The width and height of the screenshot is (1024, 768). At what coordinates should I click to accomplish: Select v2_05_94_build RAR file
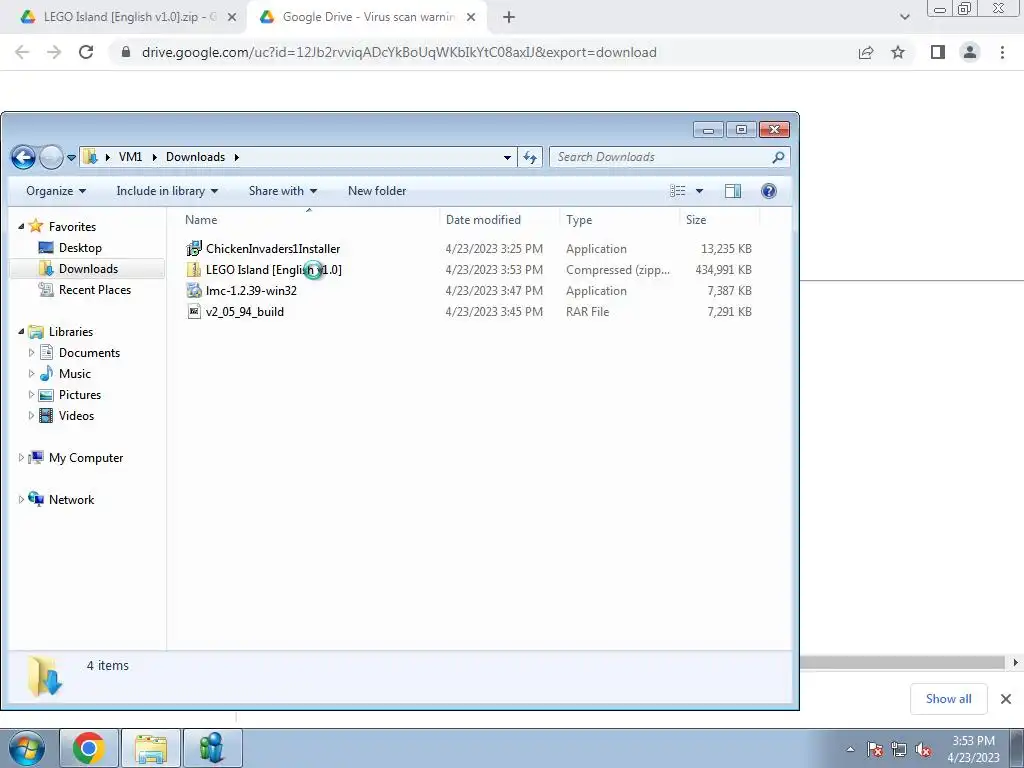(245, 312)
